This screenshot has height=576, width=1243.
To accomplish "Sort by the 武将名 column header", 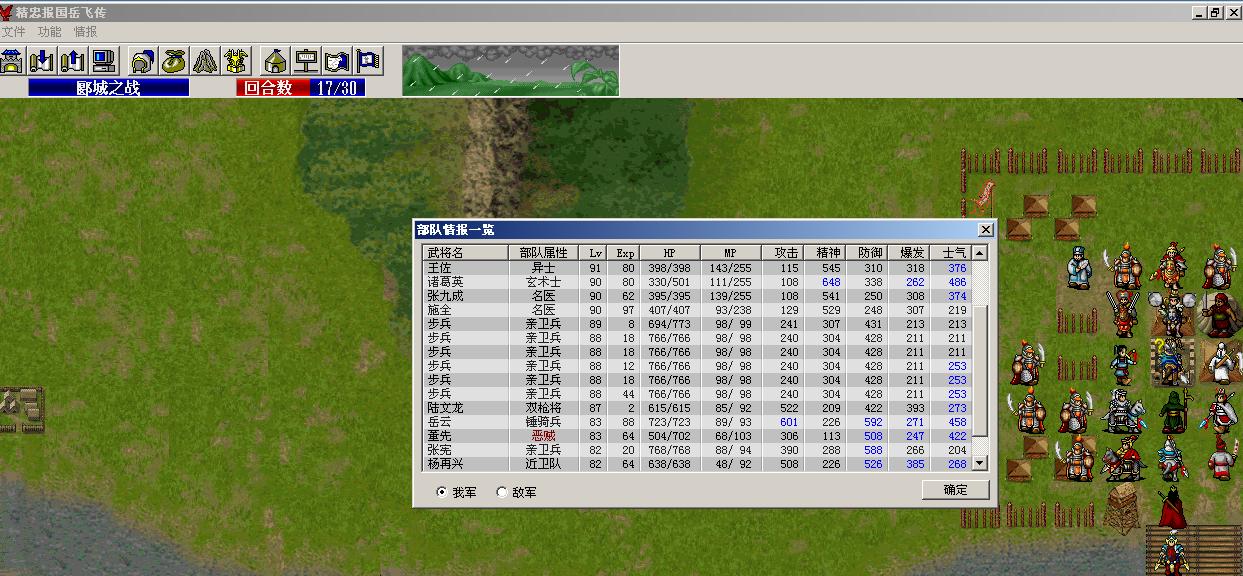I will point(466,253).
